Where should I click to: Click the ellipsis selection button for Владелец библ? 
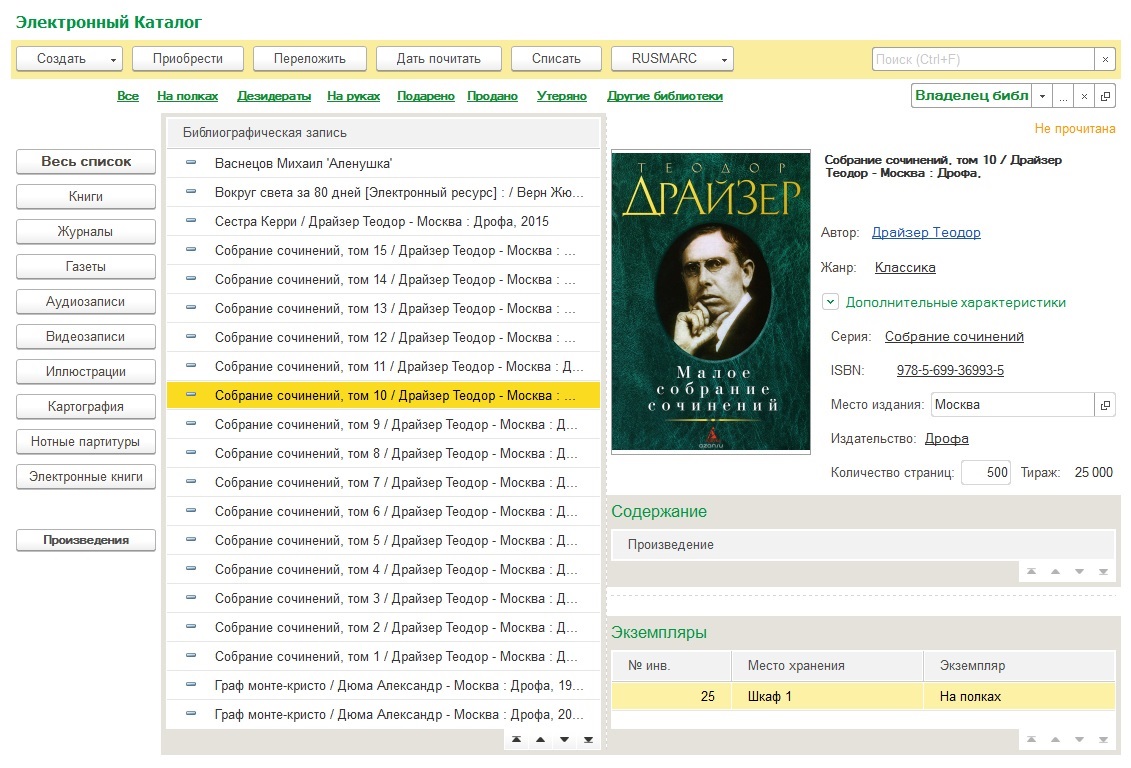click(x=1063, y=96)
